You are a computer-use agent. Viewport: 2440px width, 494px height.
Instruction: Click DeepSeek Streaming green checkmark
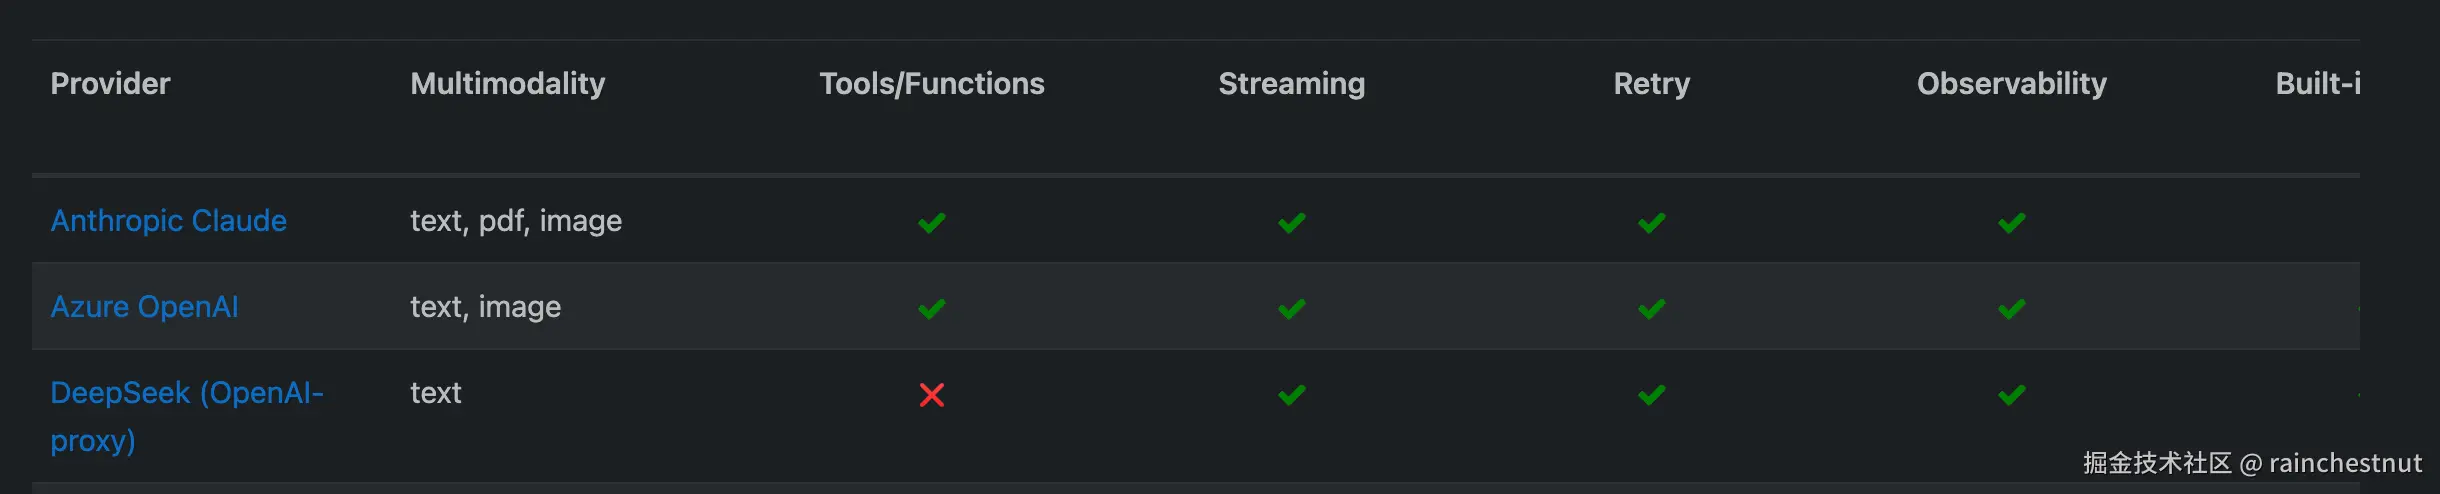tap(1291, 395)
